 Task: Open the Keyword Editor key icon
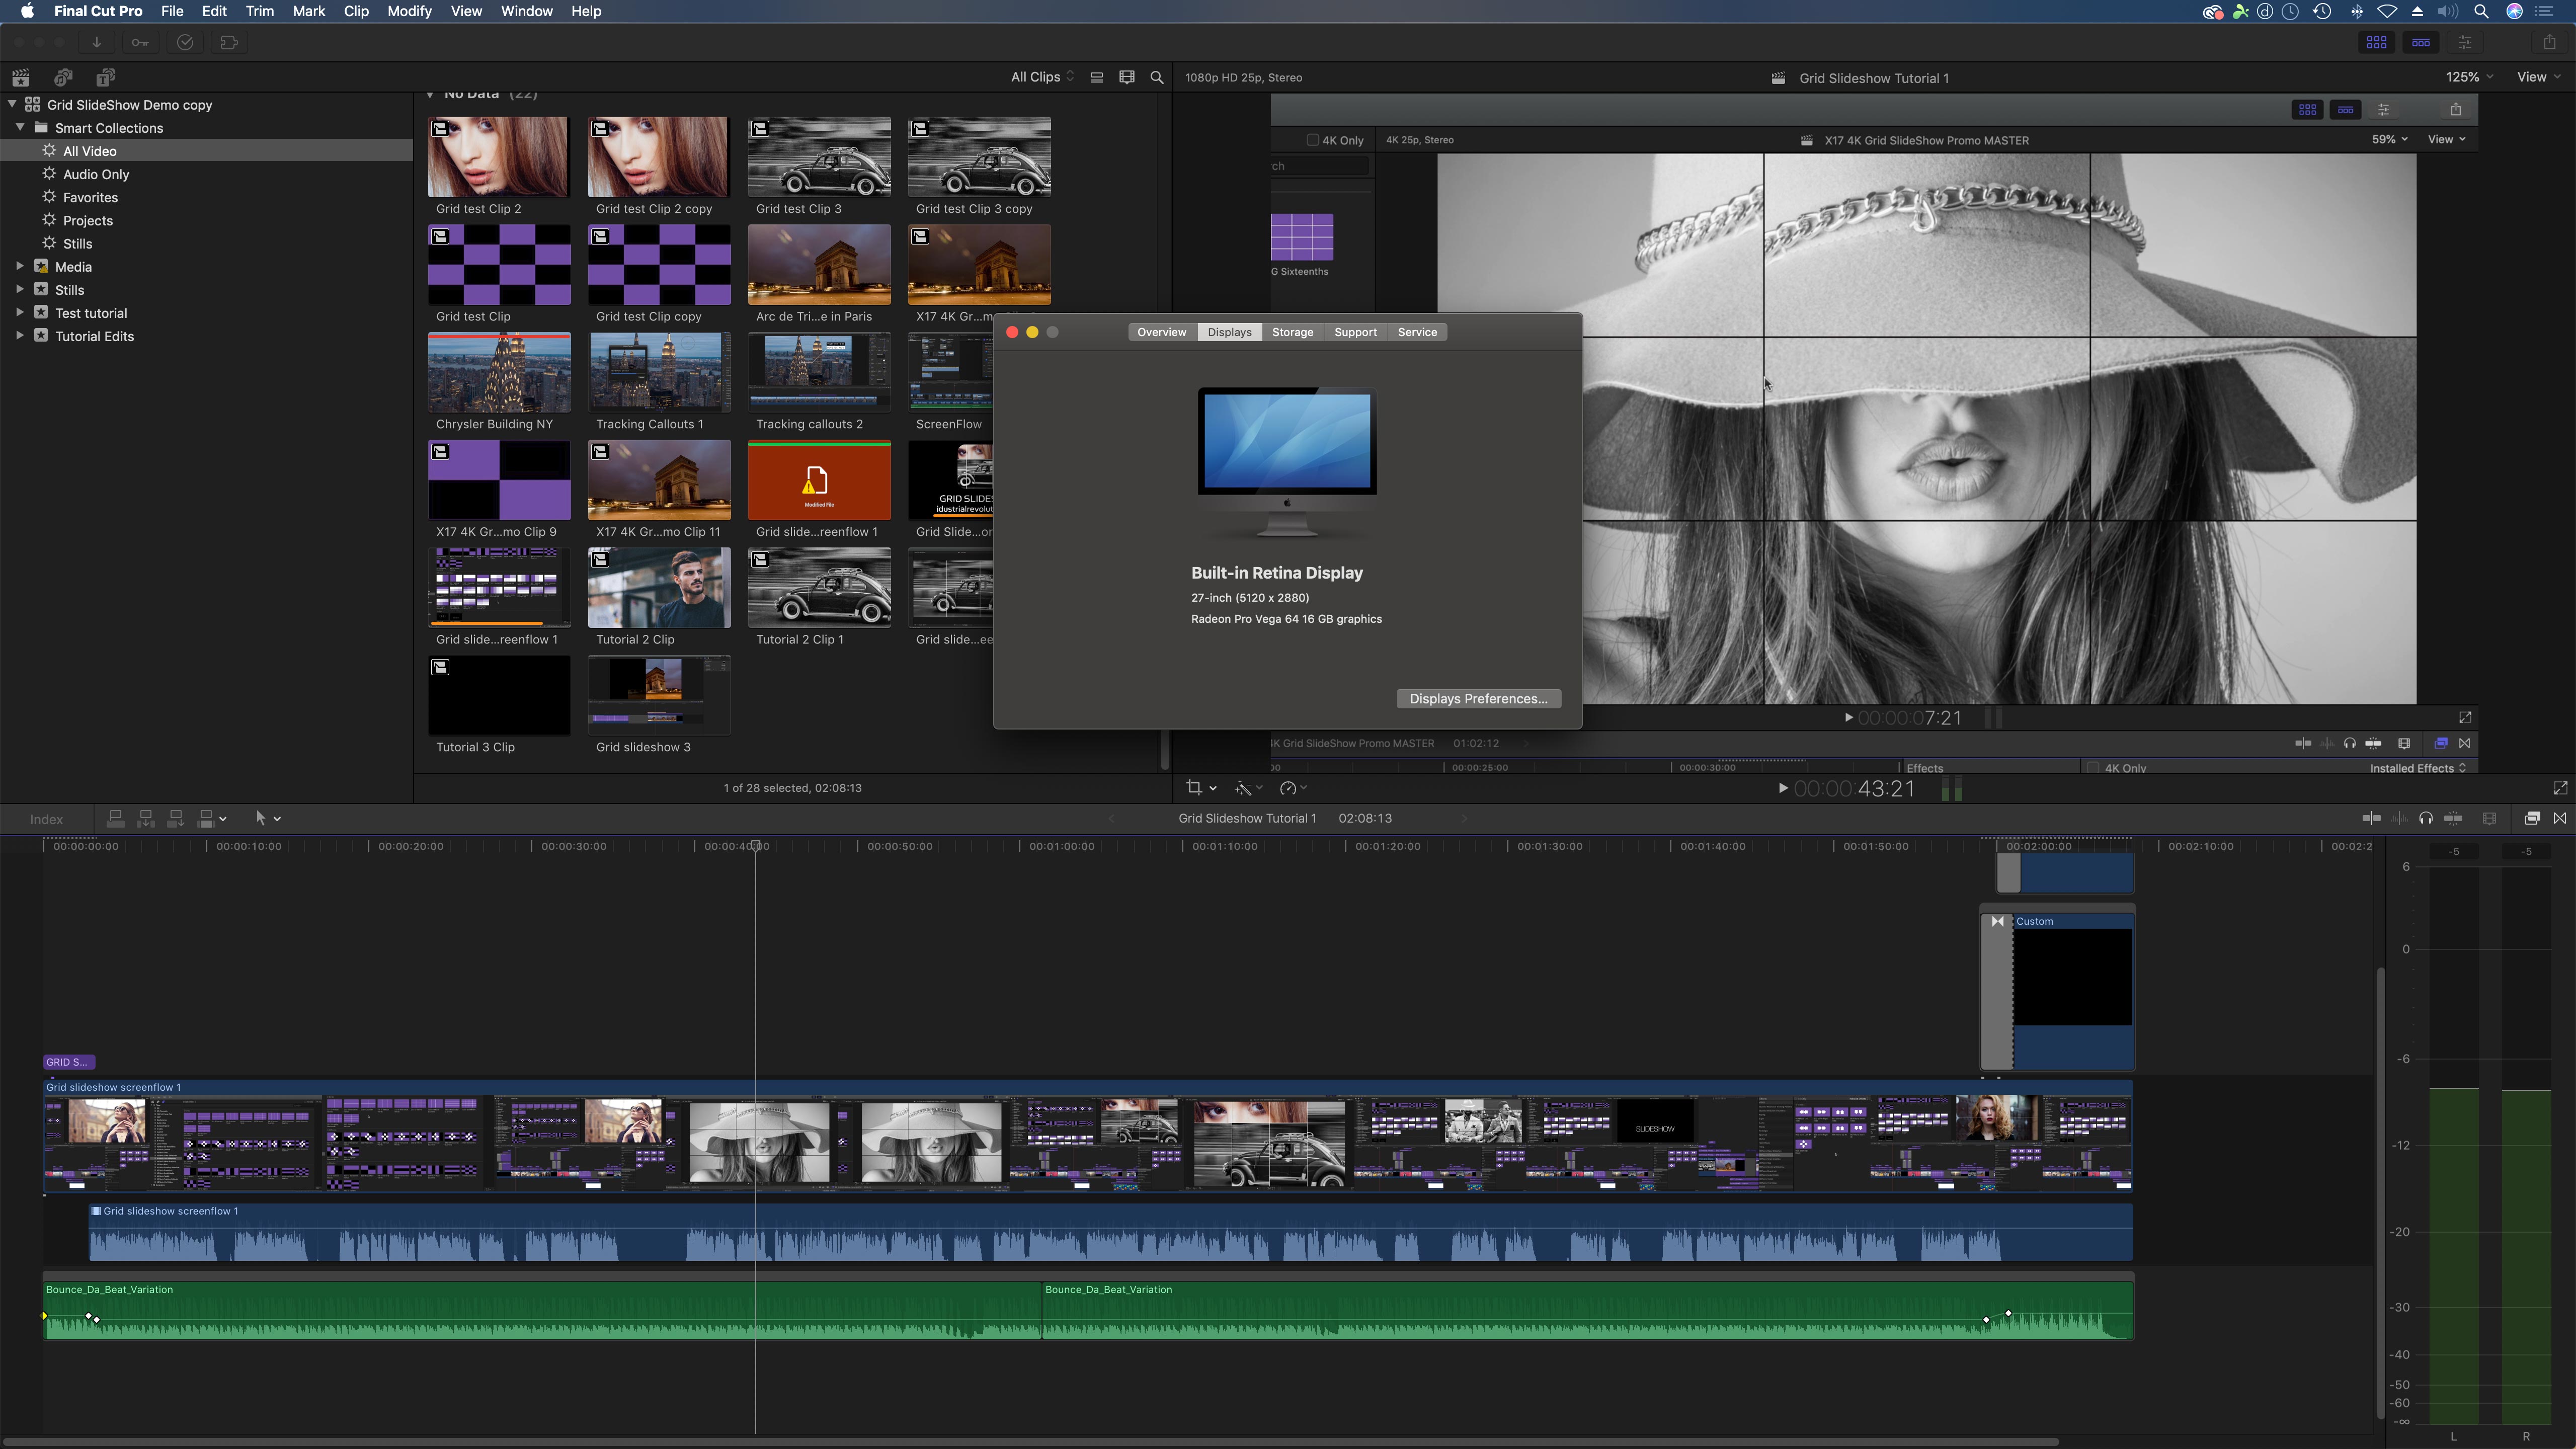140,42
